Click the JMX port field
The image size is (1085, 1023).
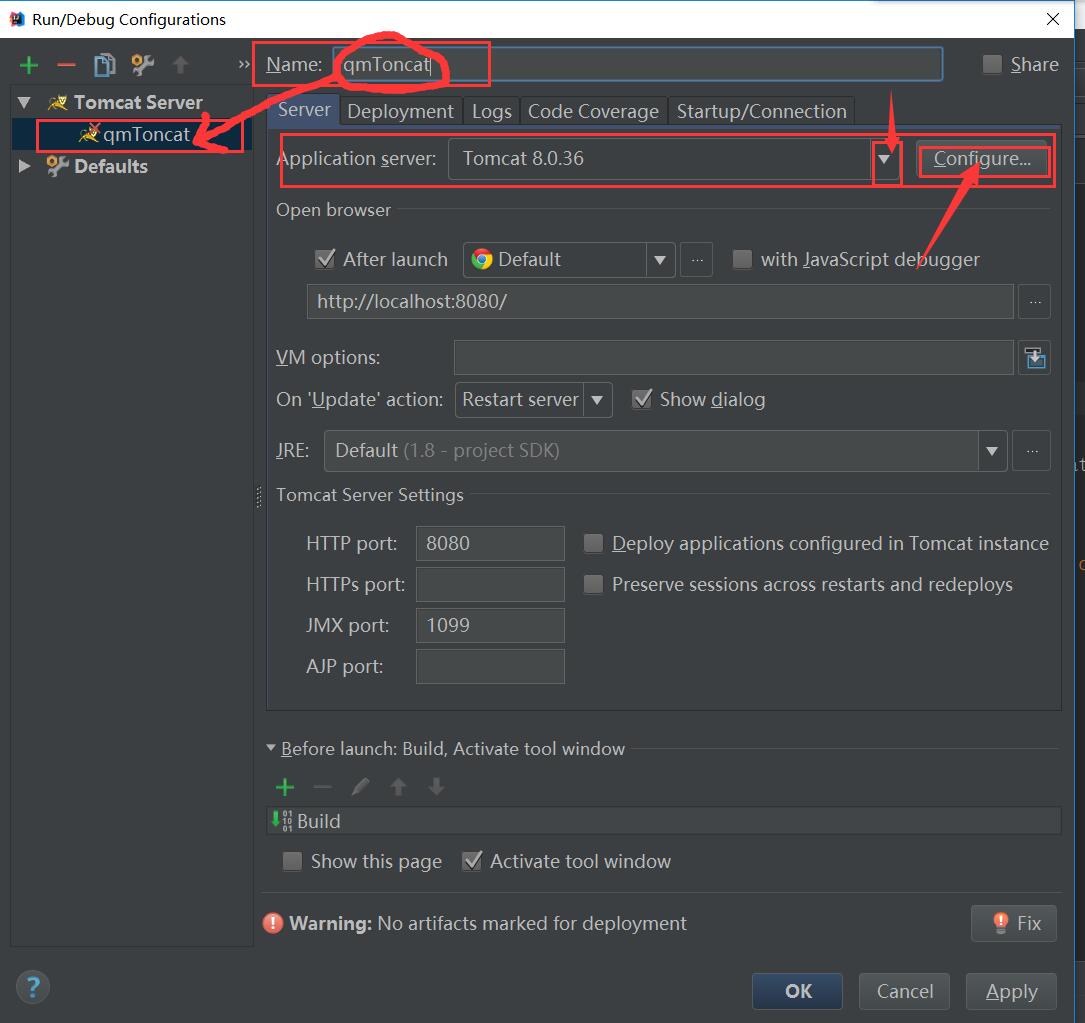click(x=490, y=625)
